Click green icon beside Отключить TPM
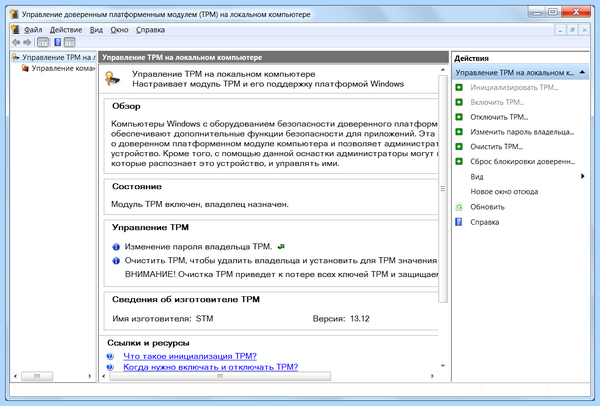The image size is (600, 406). (459, 117)
